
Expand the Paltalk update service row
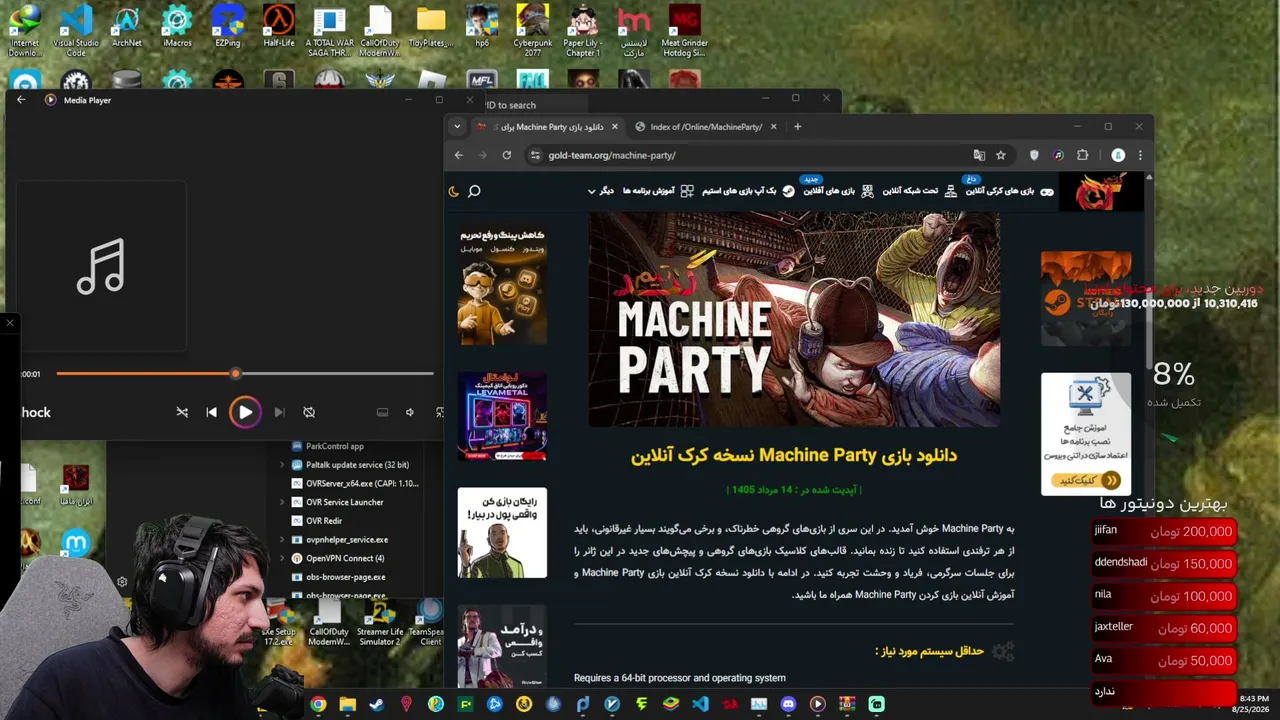coord(282,465)
